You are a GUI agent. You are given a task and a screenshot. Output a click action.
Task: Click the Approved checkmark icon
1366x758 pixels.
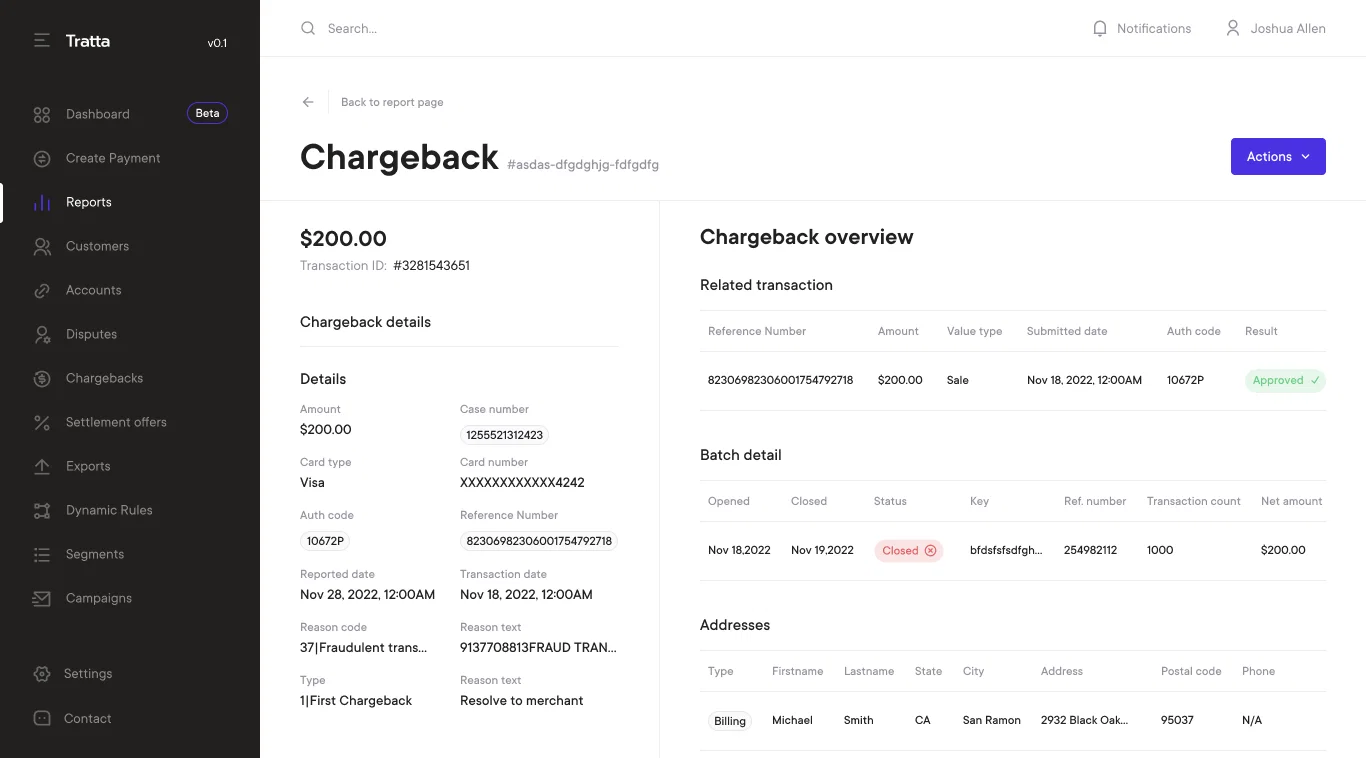(x=1315, y=380)
